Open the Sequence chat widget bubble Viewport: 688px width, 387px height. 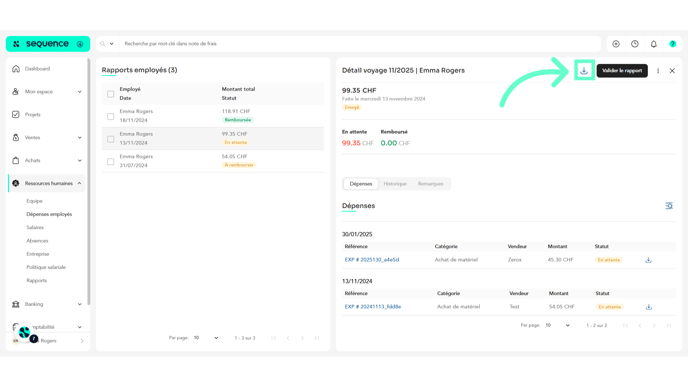pyautogui.click(x=24, y=333)
